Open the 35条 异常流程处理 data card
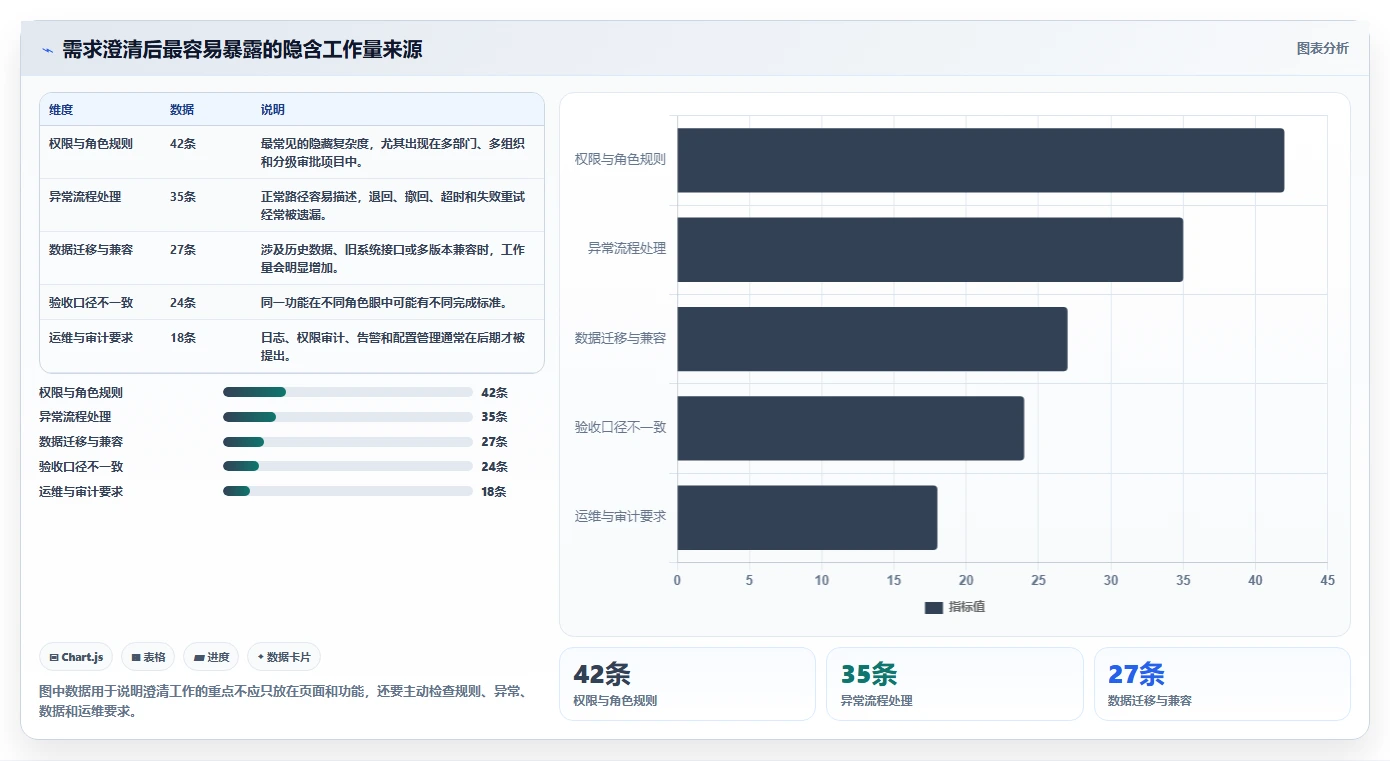This screenshot has height=761, width=1390. tap(954, 684)
